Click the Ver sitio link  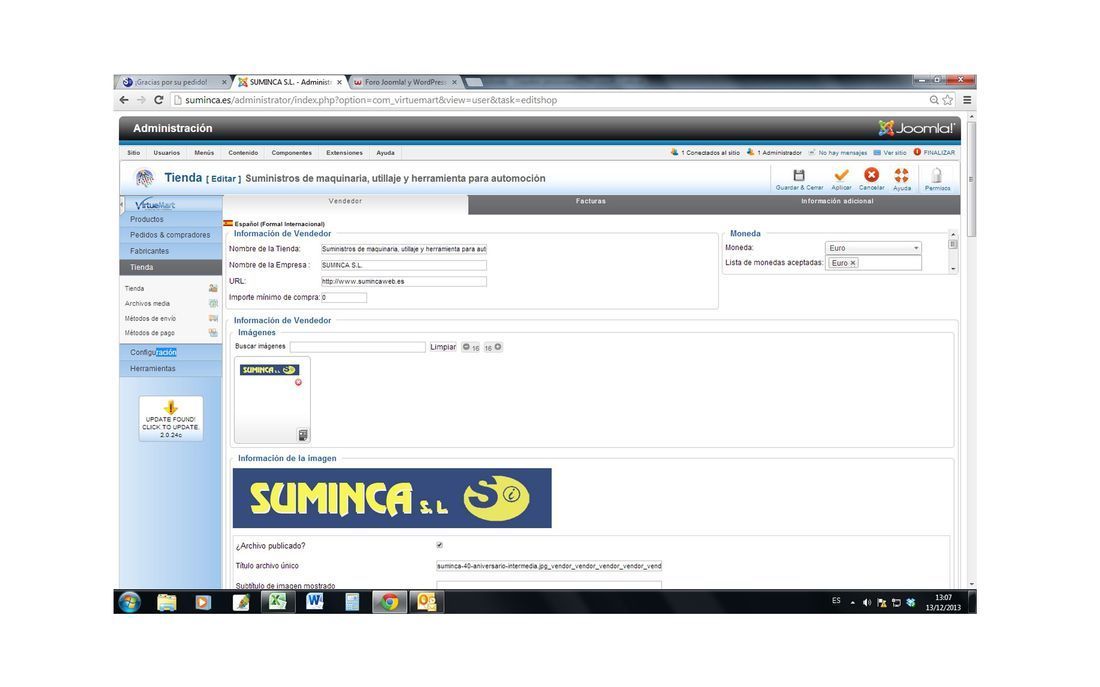point(890,152)
